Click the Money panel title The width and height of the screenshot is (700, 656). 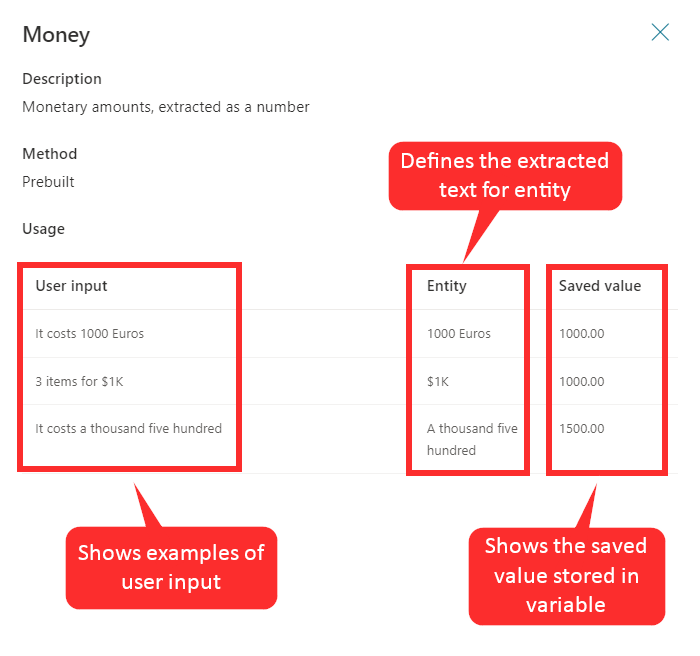[56, 35]
